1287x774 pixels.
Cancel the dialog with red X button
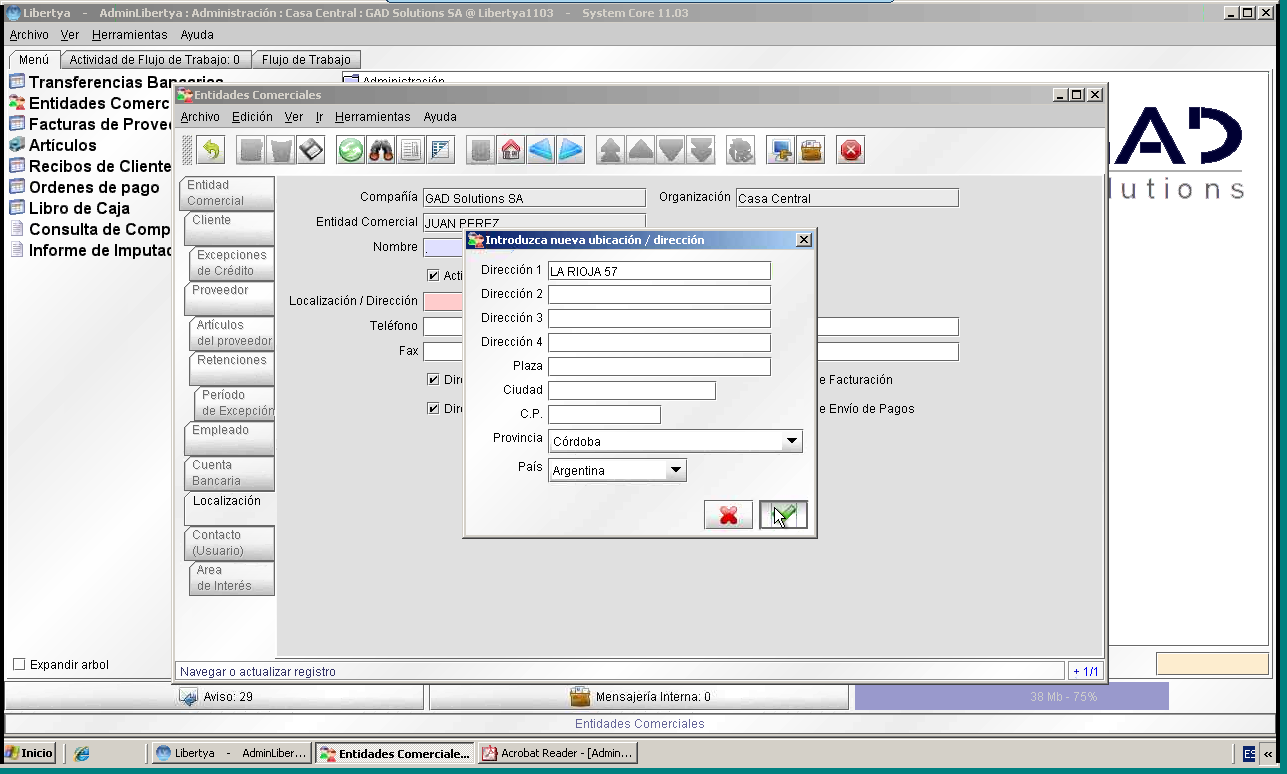[729, 515]
